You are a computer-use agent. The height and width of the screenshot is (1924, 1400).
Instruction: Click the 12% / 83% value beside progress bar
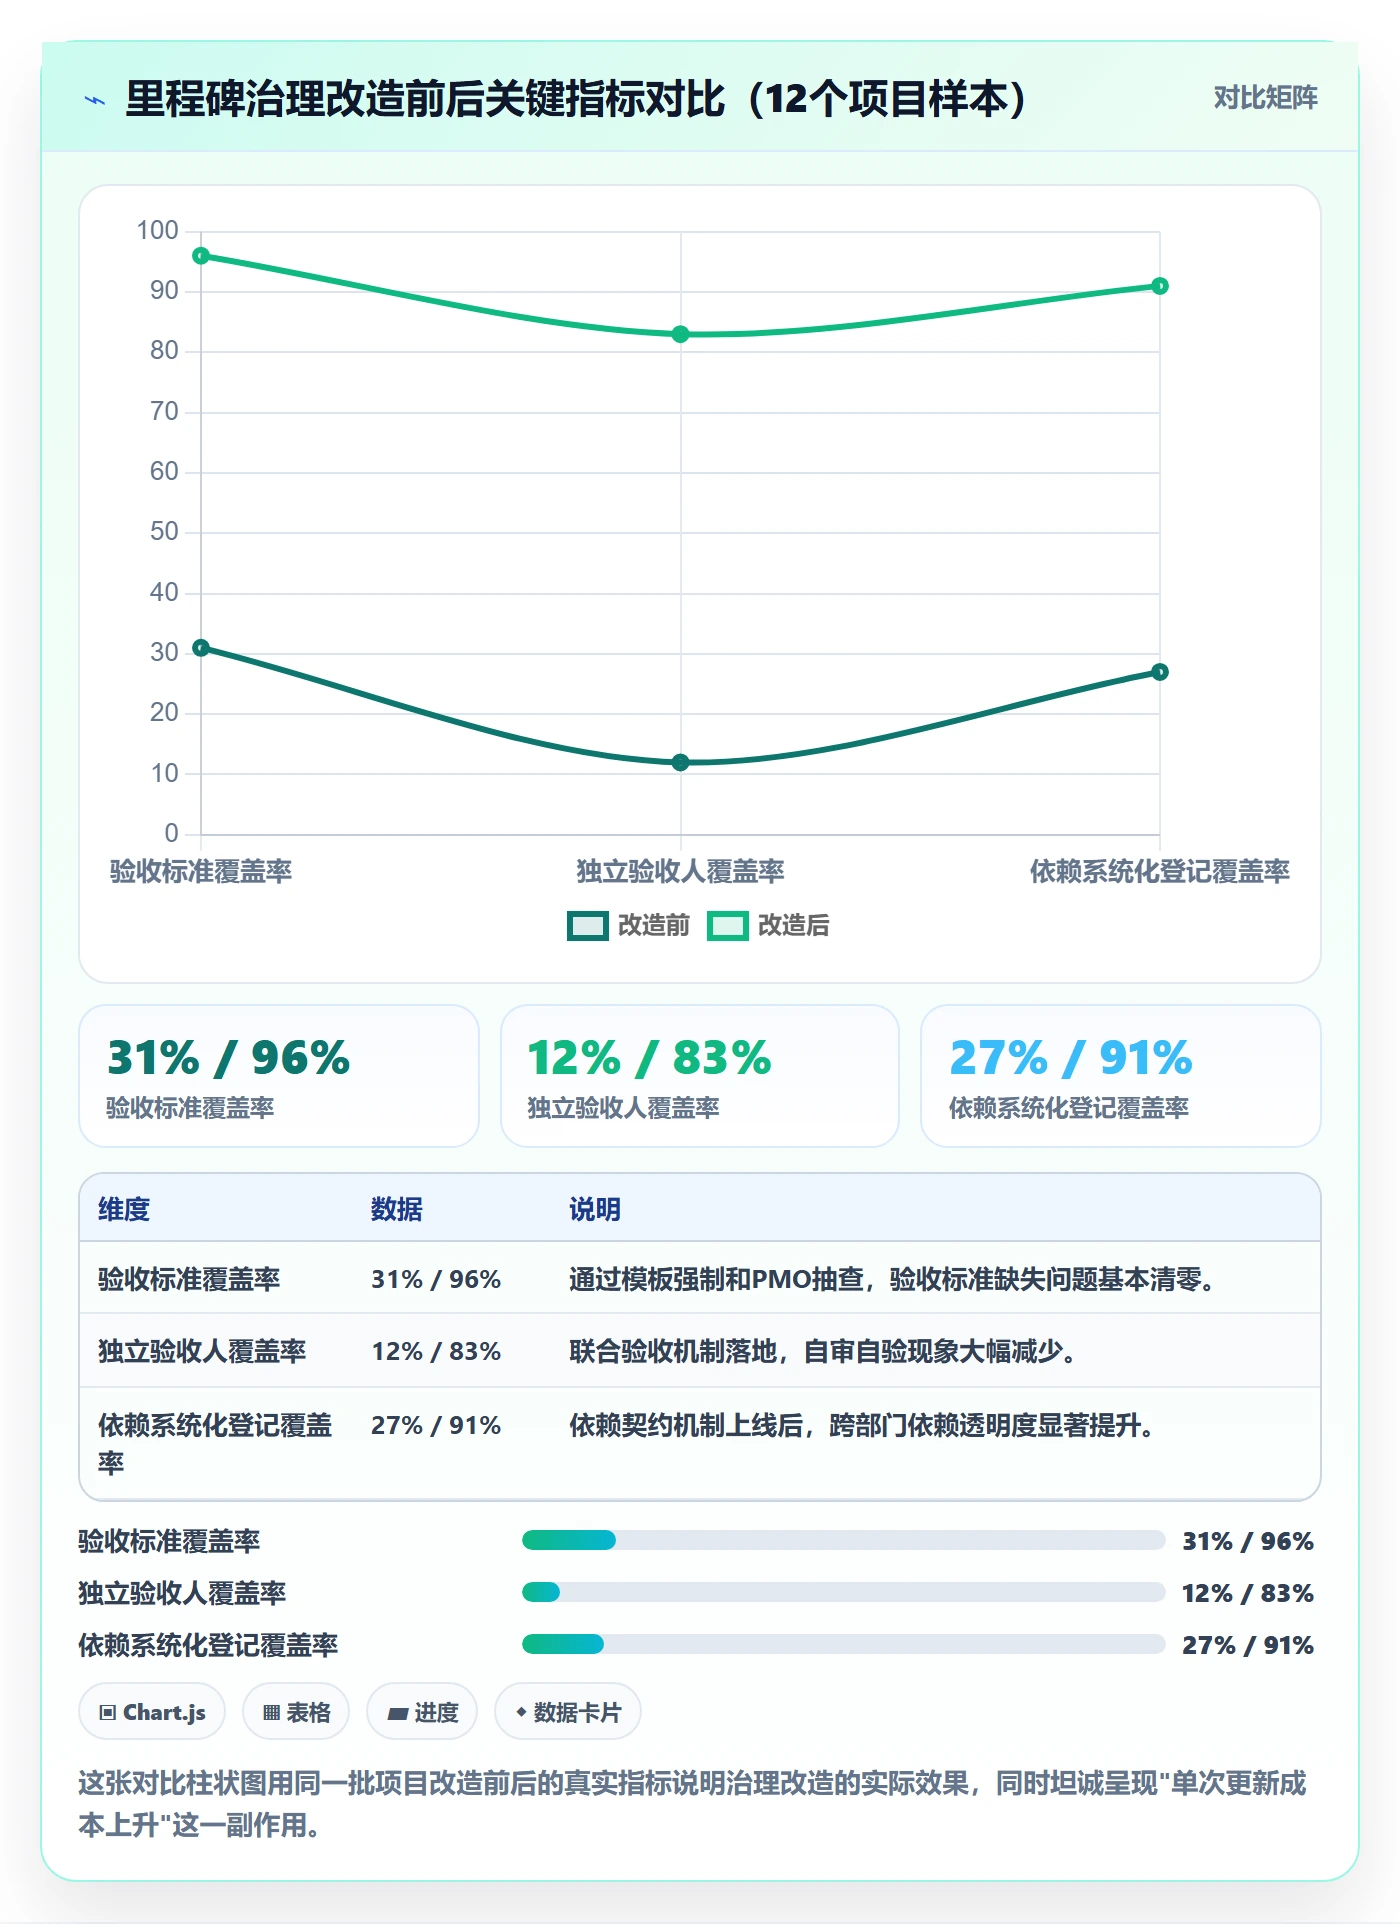coord(1248,1593)
